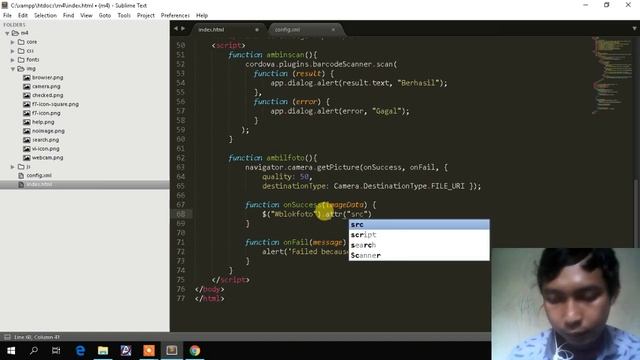This screenshot has width=640, height=360.
Task: Open checked.png in sidebar
Action: [x=47, y=96]
